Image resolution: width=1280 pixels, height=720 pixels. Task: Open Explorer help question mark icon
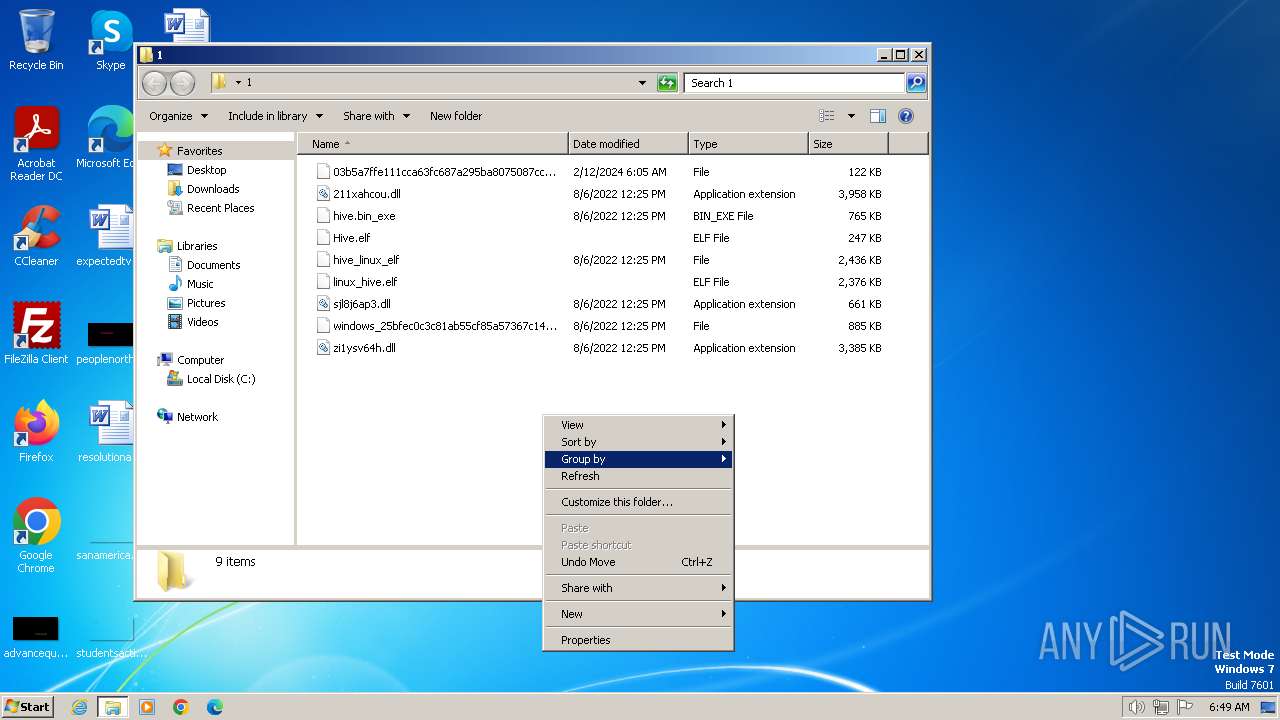click(906, 116)
